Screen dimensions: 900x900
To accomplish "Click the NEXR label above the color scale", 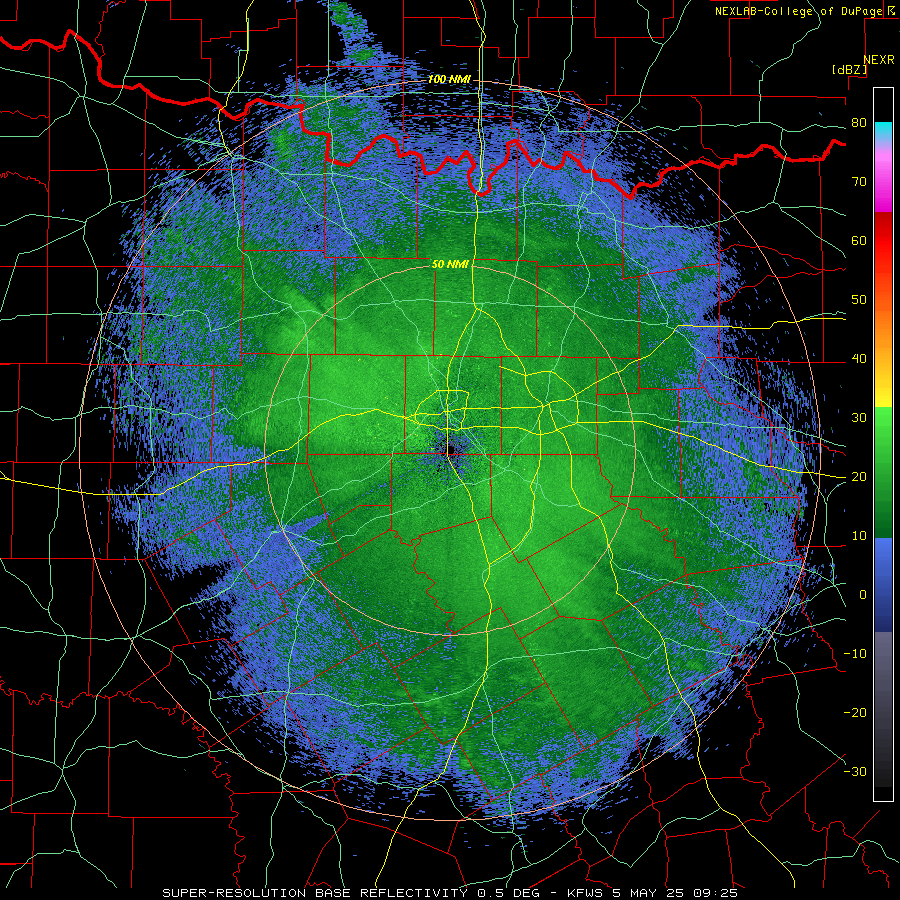I will 878,60.
